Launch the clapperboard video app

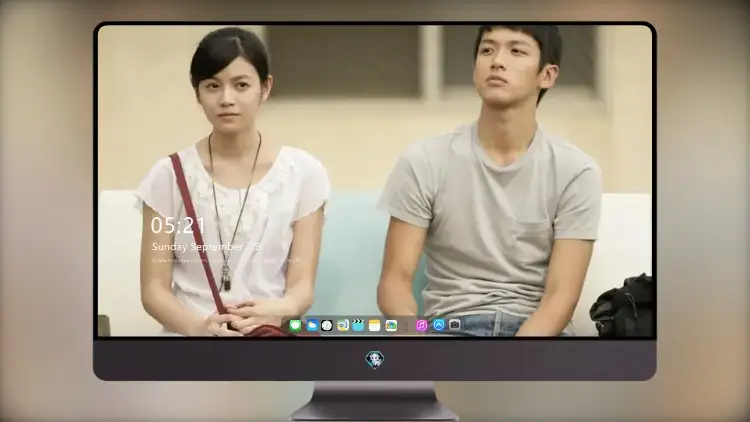[358, 325]
